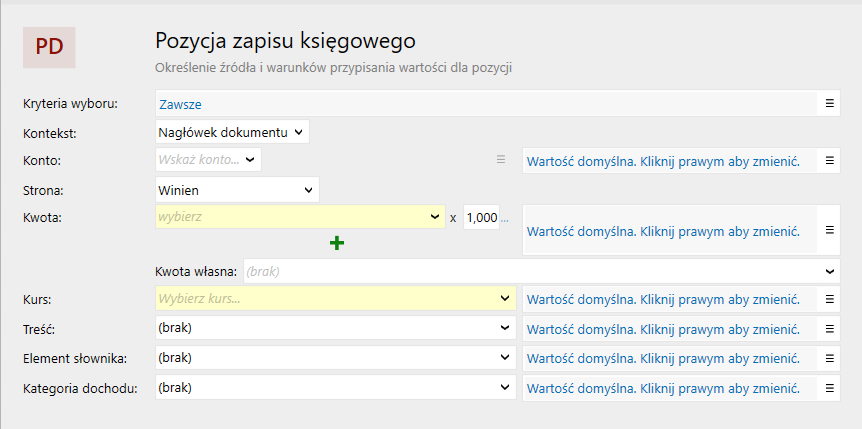Click hamburger menu on Kwota row

(828, 230)
